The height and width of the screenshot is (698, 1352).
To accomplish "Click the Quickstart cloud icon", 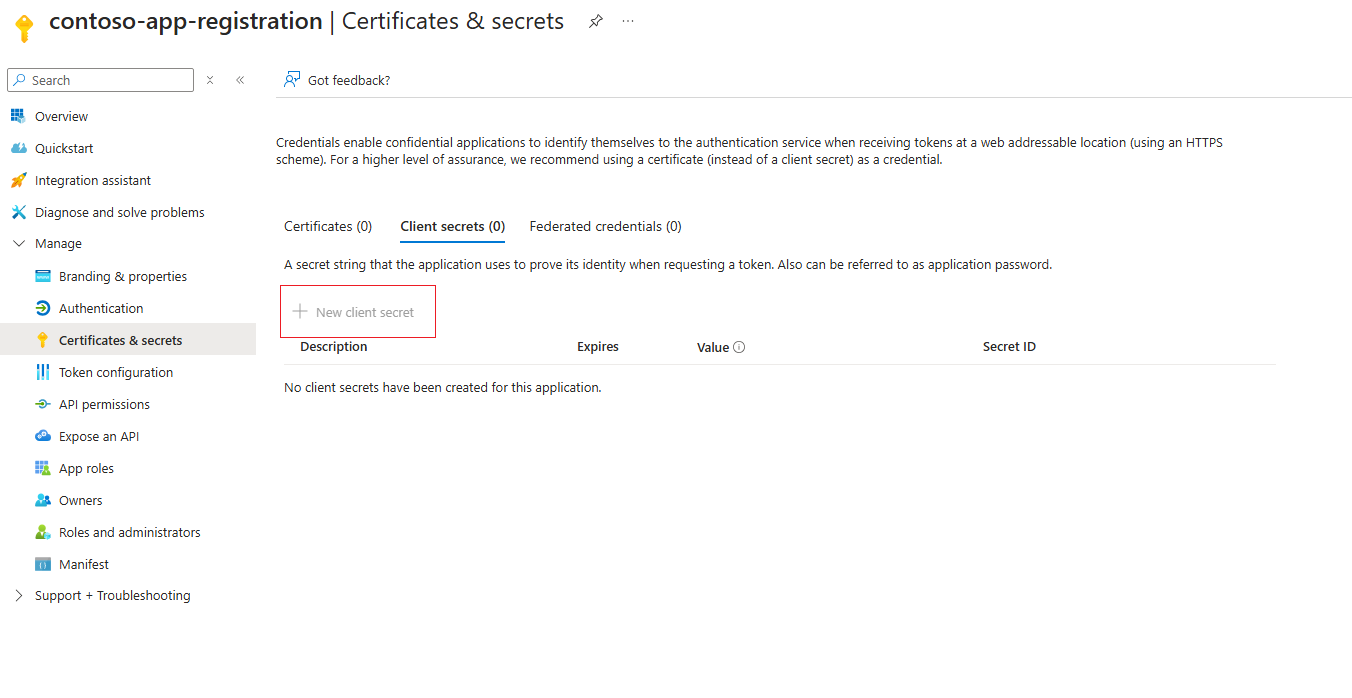I will [x=18, y=148].
